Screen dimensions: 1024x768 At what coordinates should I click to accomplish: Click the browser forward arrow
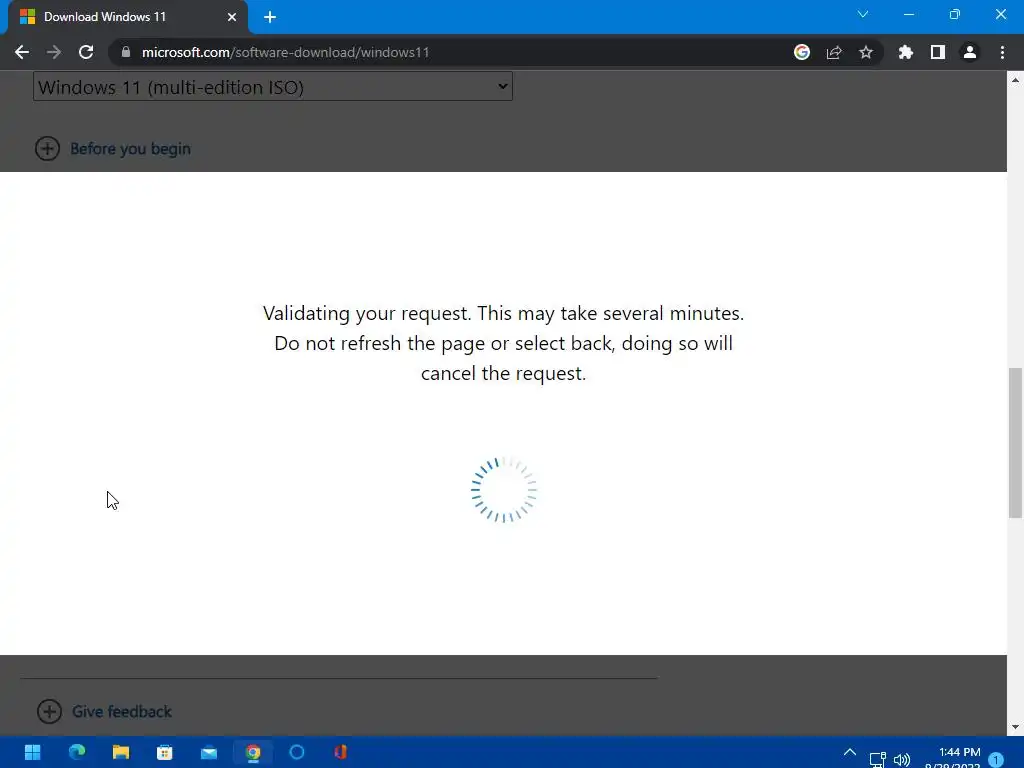point(54,52)
